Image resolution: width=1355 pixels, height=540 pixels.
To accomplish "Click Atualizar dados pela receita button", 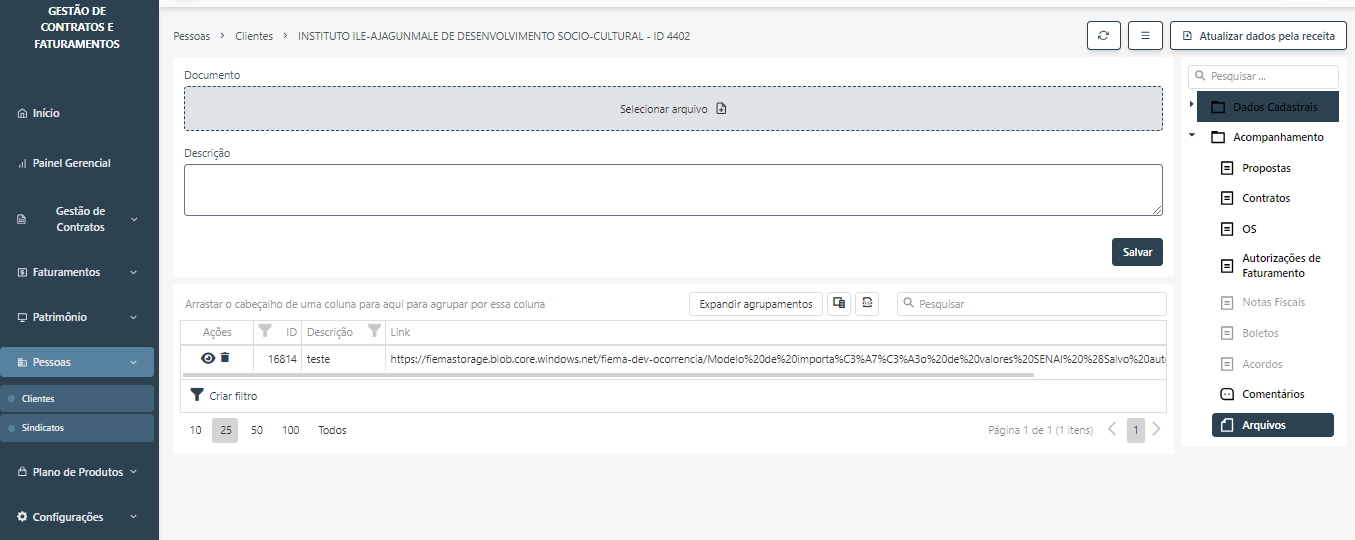I will tap(1258, 36).
